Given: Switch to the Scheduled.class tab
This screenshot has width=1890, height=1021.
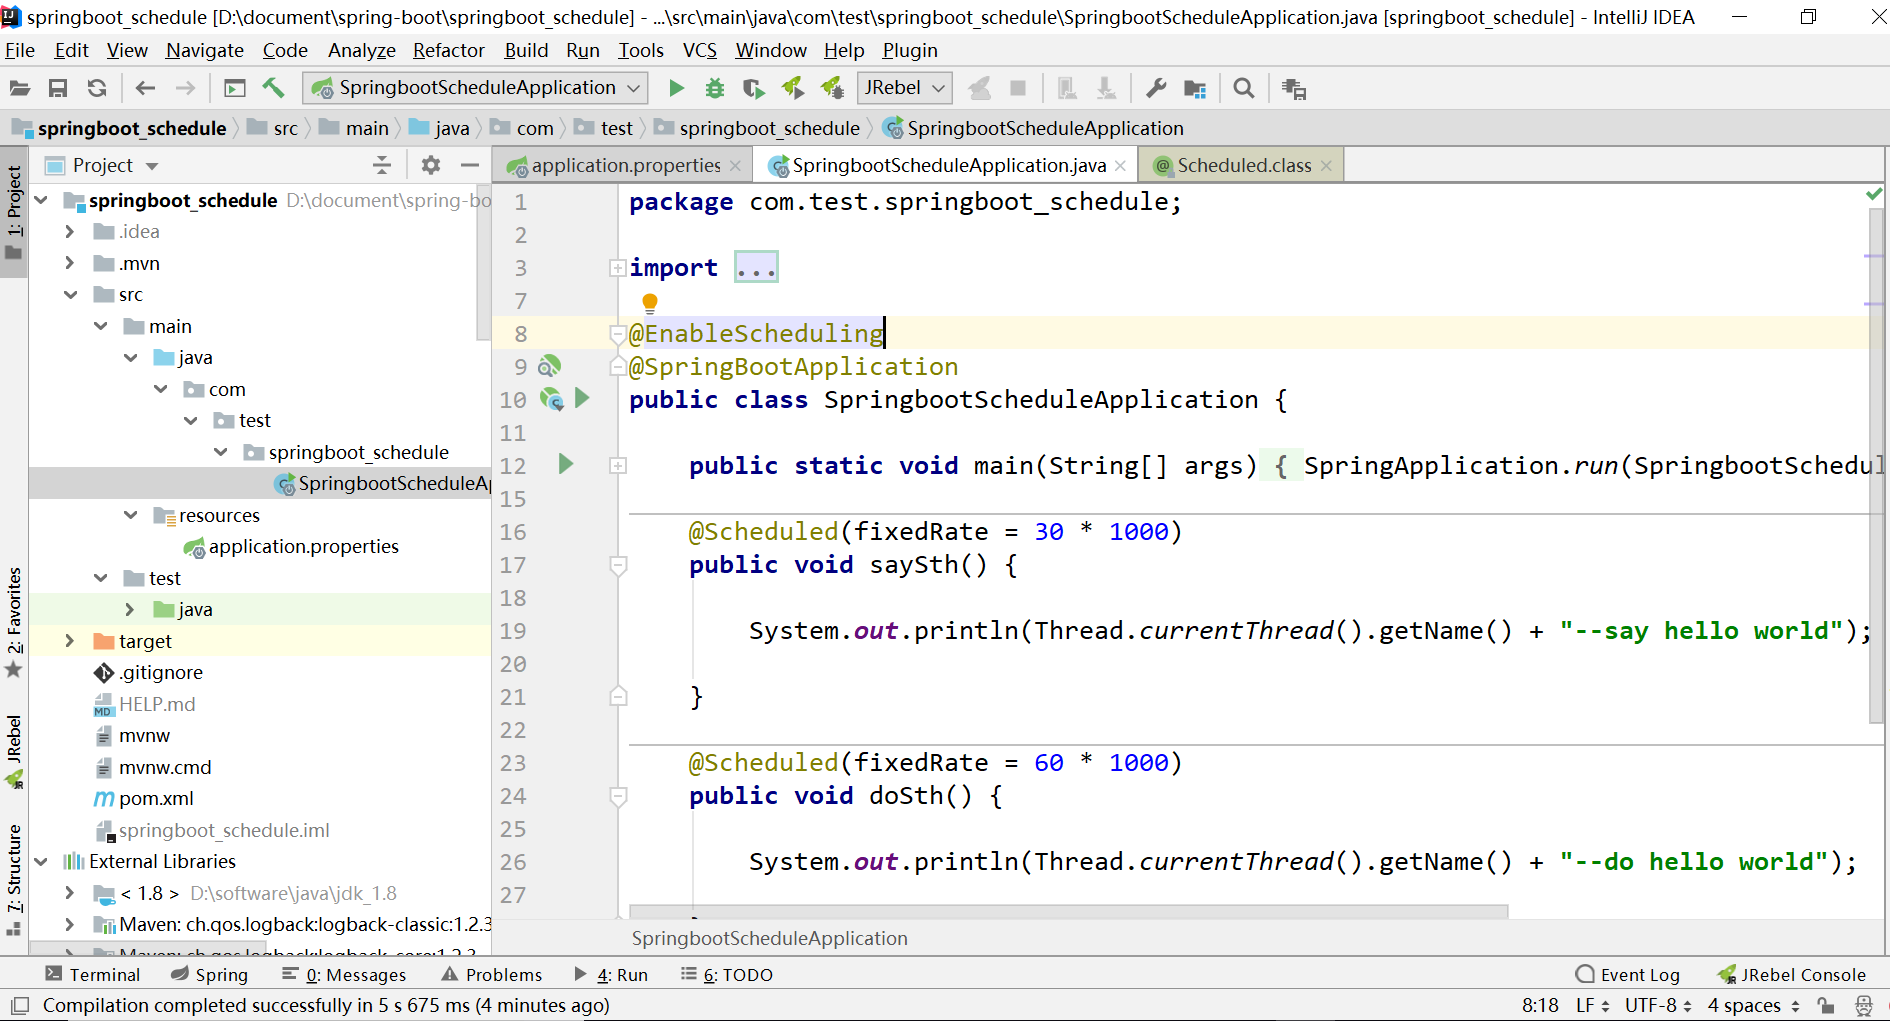Looking at the screenshot, I should [1243, 165].
